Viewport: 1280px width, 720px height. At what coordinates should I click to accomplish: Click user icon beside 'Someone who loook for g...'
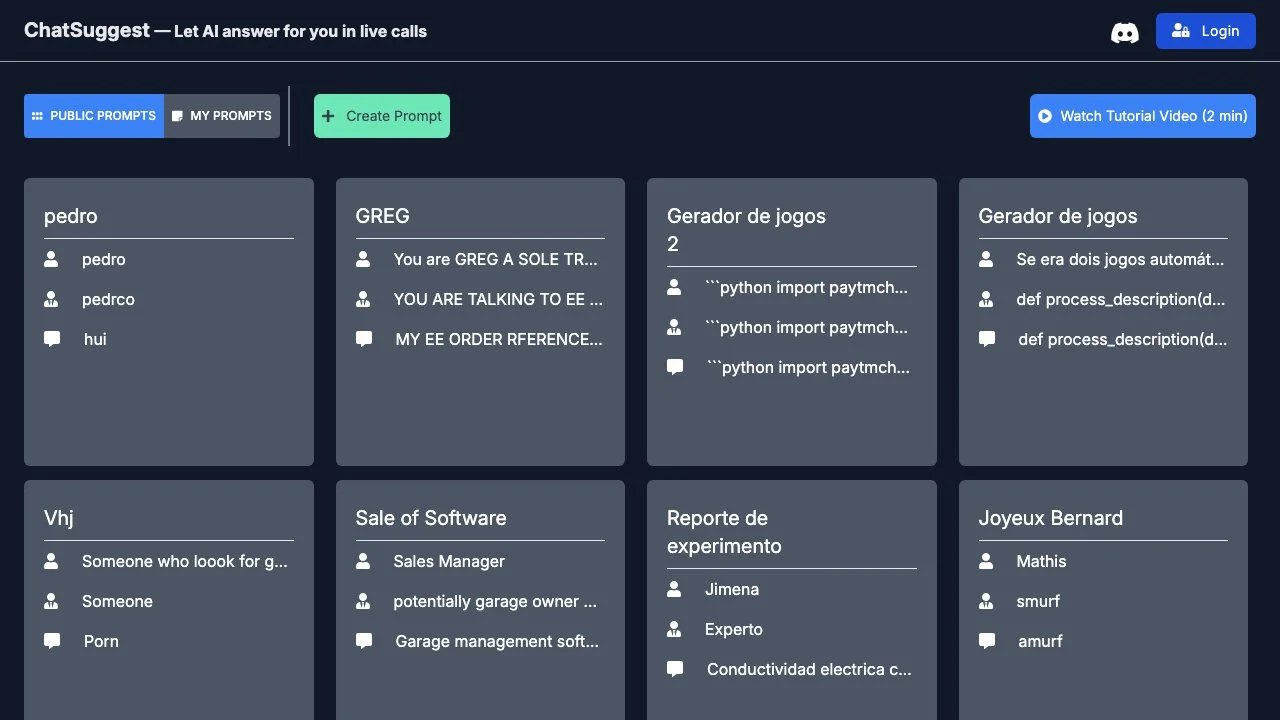51,561
